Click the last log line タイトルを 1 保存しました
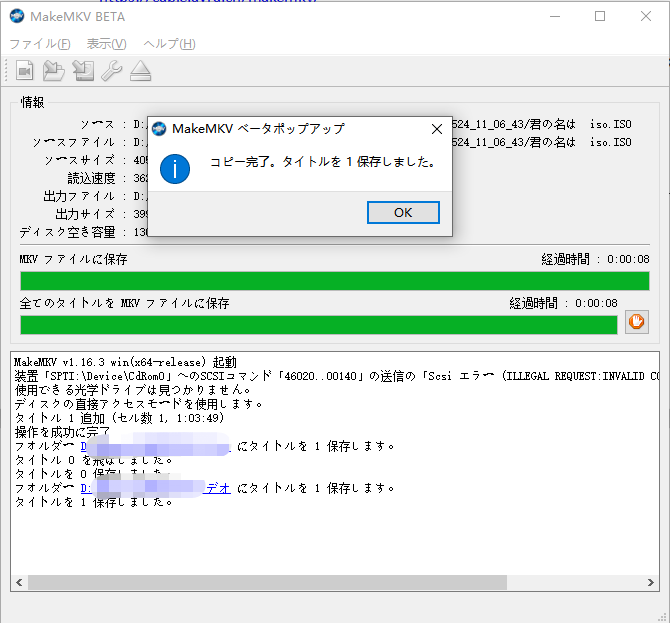Viewport: 670px width, 623px height. tap(94, 502)
